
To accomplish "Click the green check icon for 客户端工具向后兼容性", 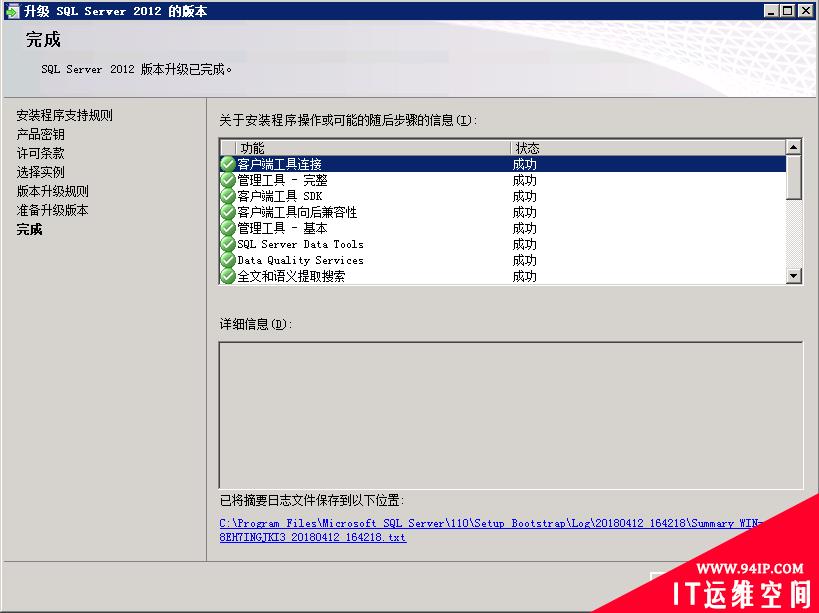I will [228, 212].
